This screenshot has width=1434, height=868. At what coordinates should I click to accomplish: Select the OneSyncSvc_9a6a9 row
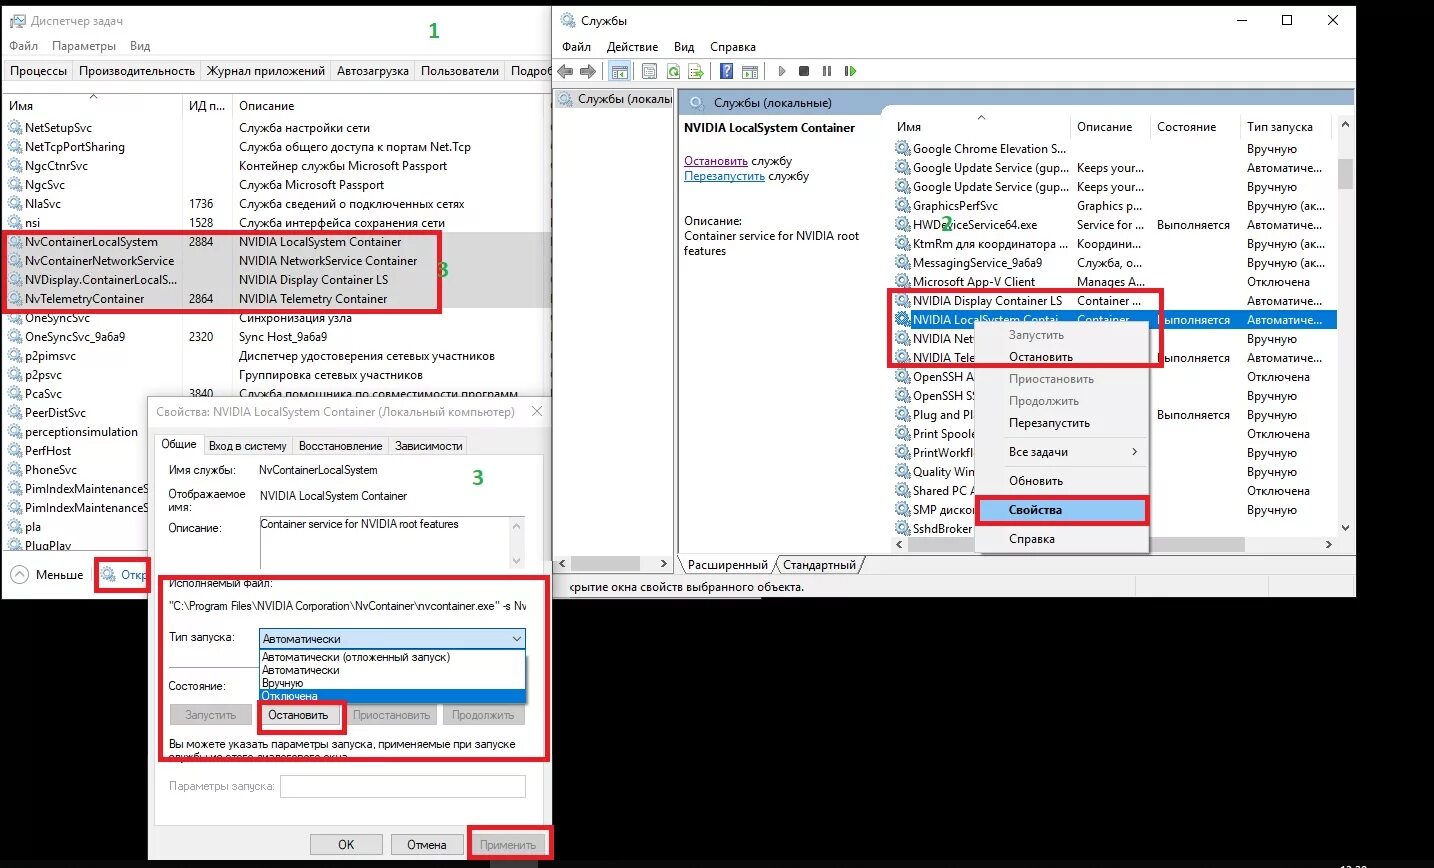click(275, 337)
